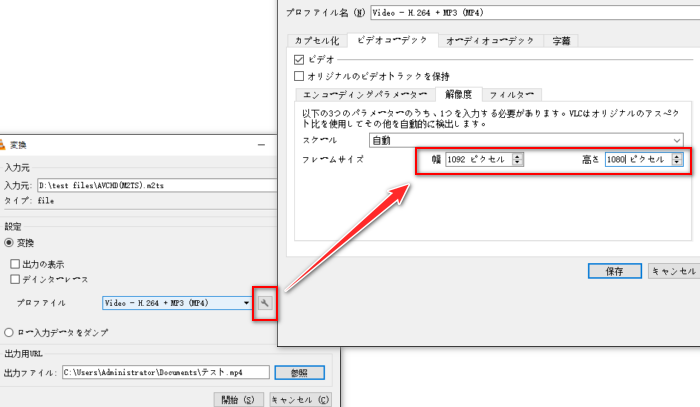Open エンコーディングパラメーター sub-tab
Viewport: 700px width, 407px height.
pos(364,95)
